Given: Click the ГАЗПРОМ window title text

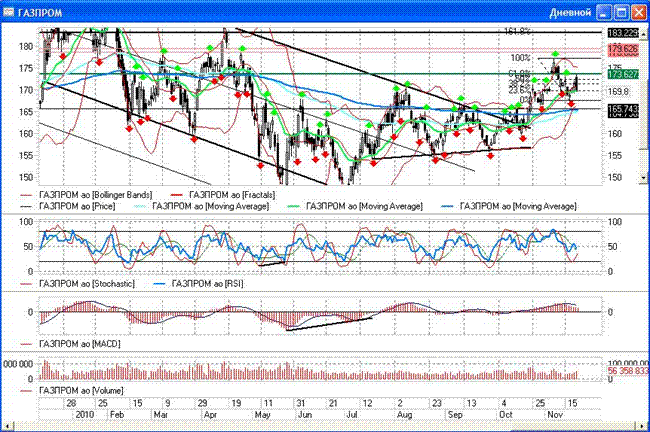Looking at the screenshot, I should click(40, 13).
